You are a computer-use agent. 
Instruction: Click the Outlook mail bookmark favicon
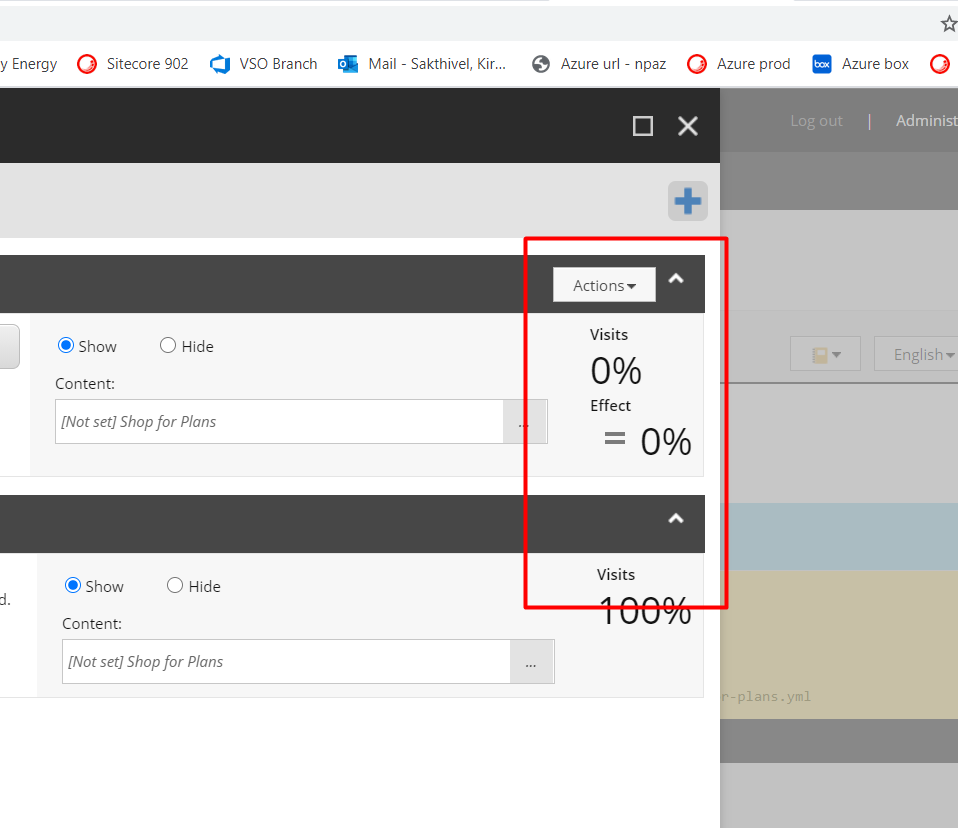coord(348,64)
